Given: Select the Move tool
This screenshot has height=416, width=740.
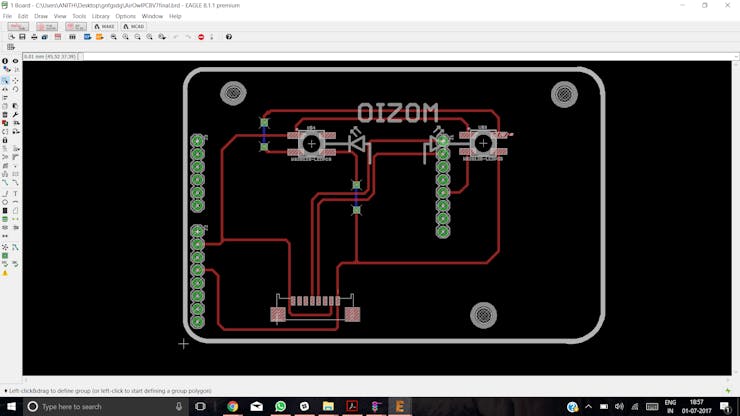Looking at the screenshot, I should 16,81.
